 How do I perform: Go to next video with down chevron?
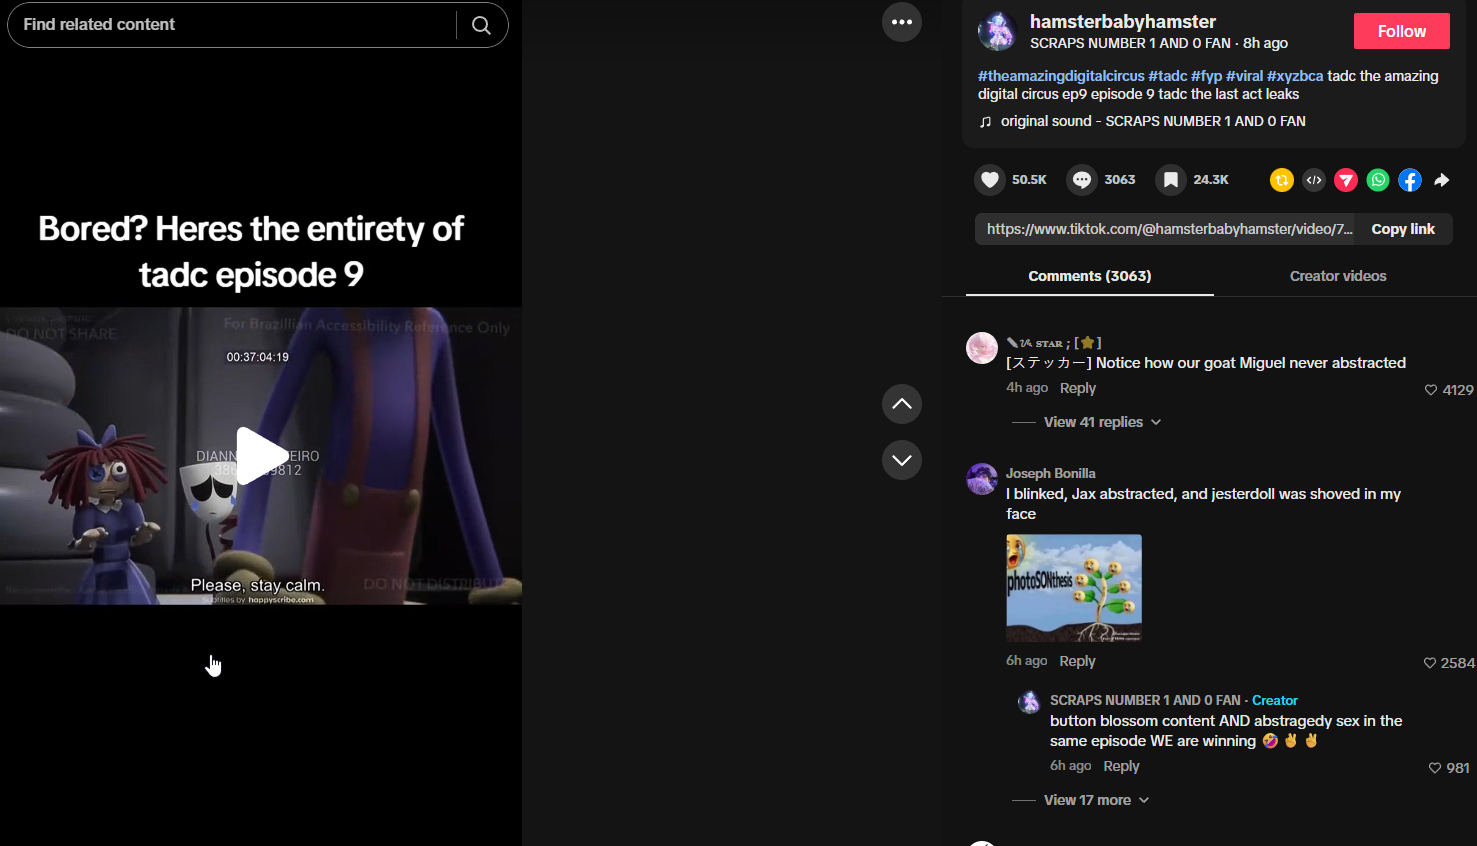tap(902, 460)
